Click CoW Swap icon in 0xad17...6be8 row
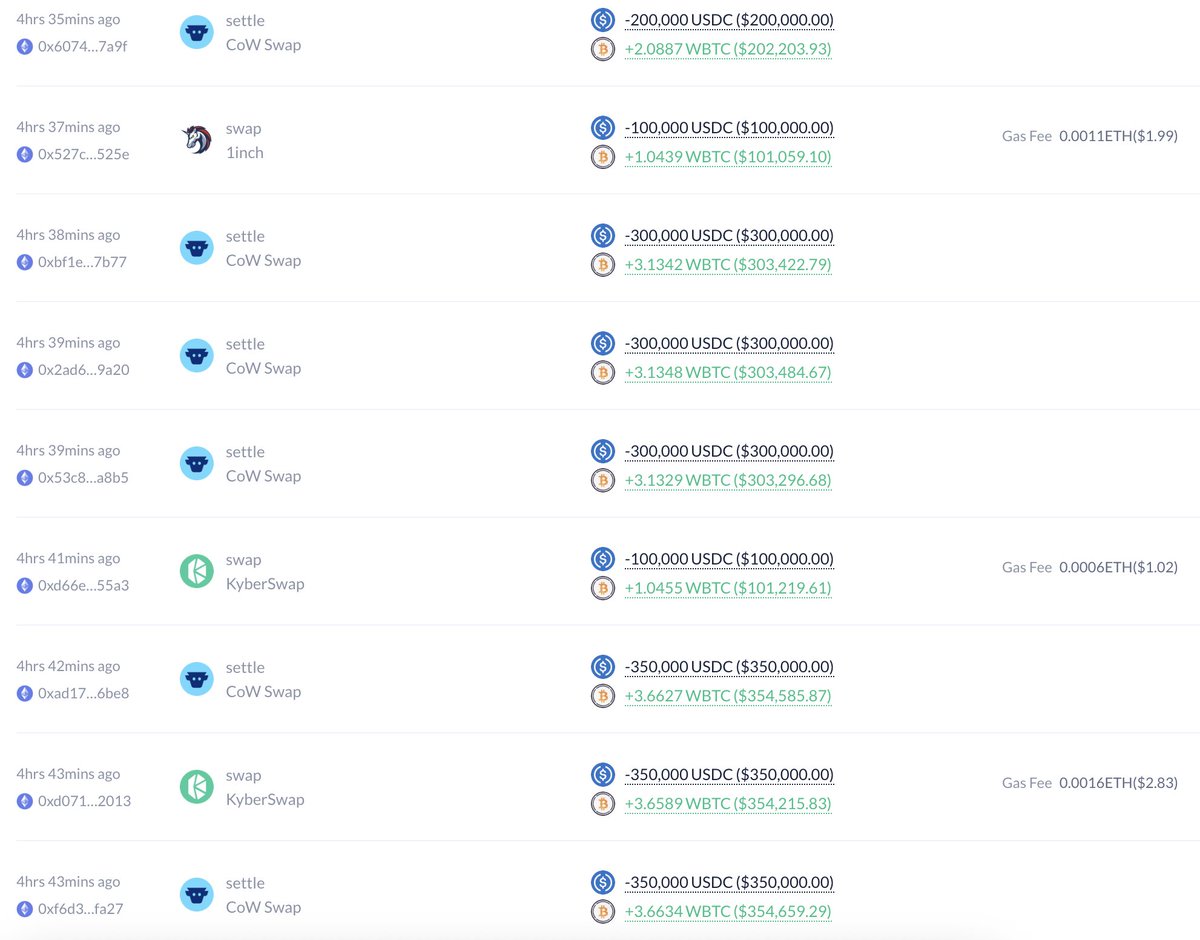This screenshot has width=1200, height=940. tap(197, 680)
